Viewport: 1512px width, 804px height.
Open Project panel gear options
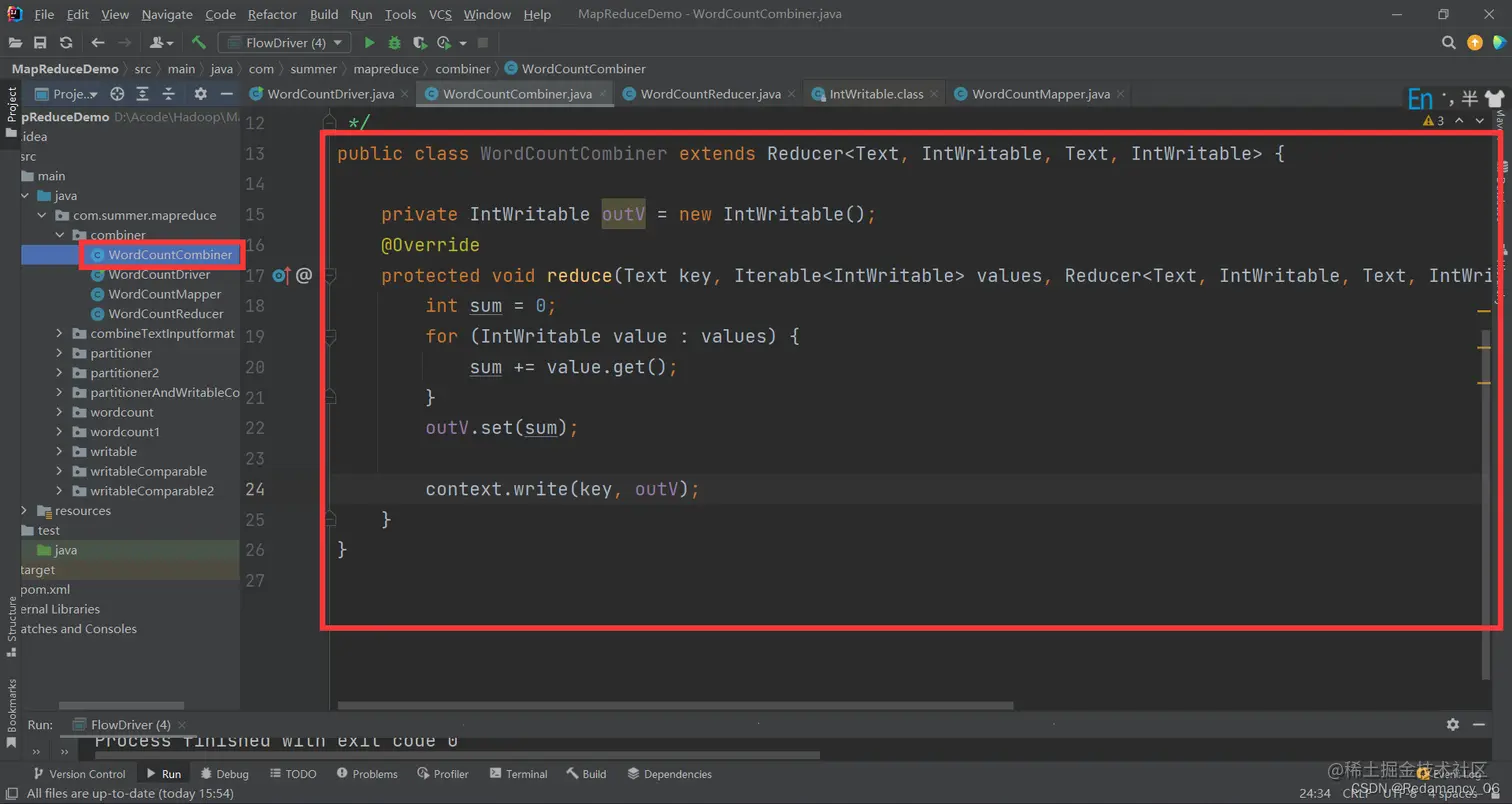(x=200, y=94)
